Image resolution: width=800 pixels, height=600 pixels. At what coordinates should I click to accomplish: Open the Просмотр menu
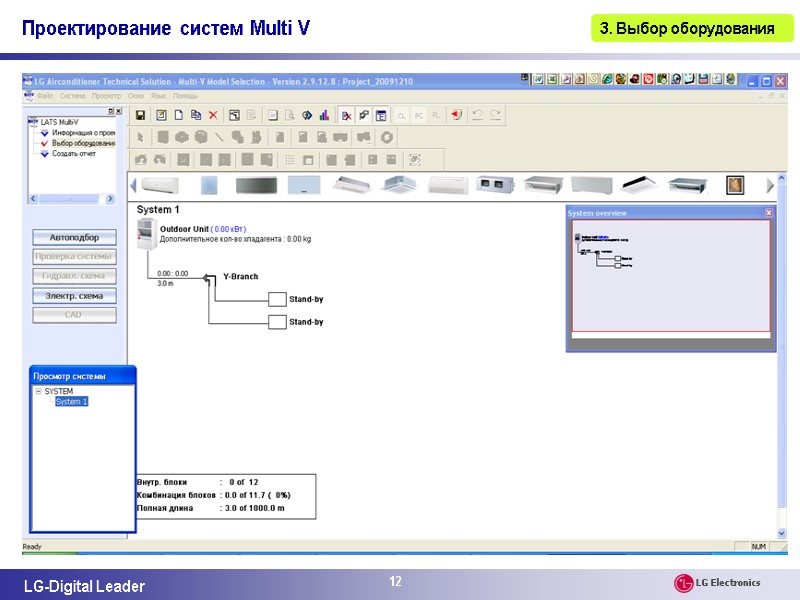click(107, 96)
